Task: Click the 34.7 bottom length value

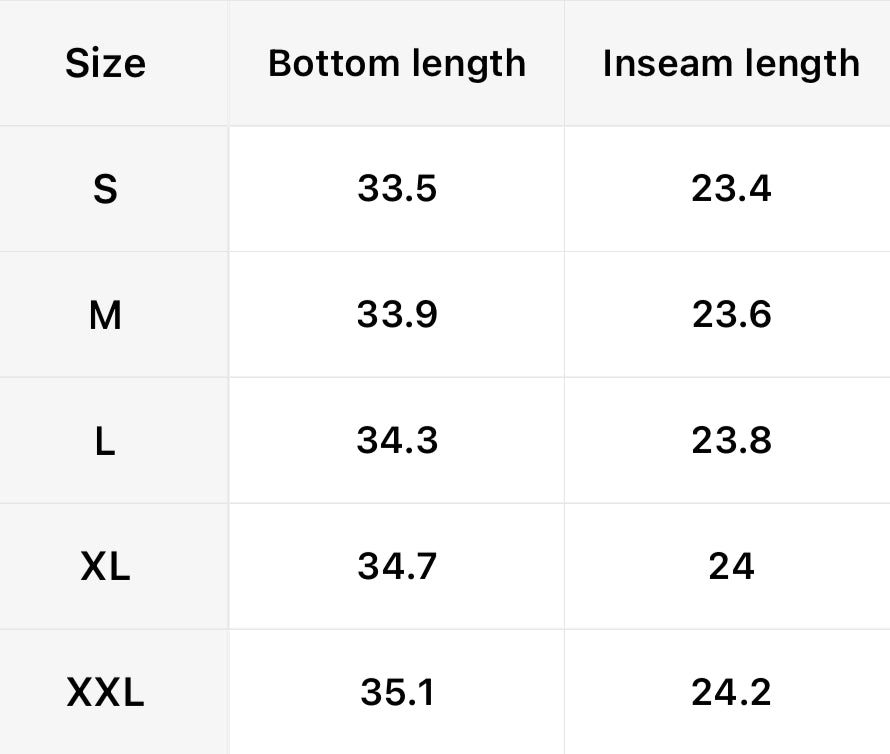Action: 397,567
